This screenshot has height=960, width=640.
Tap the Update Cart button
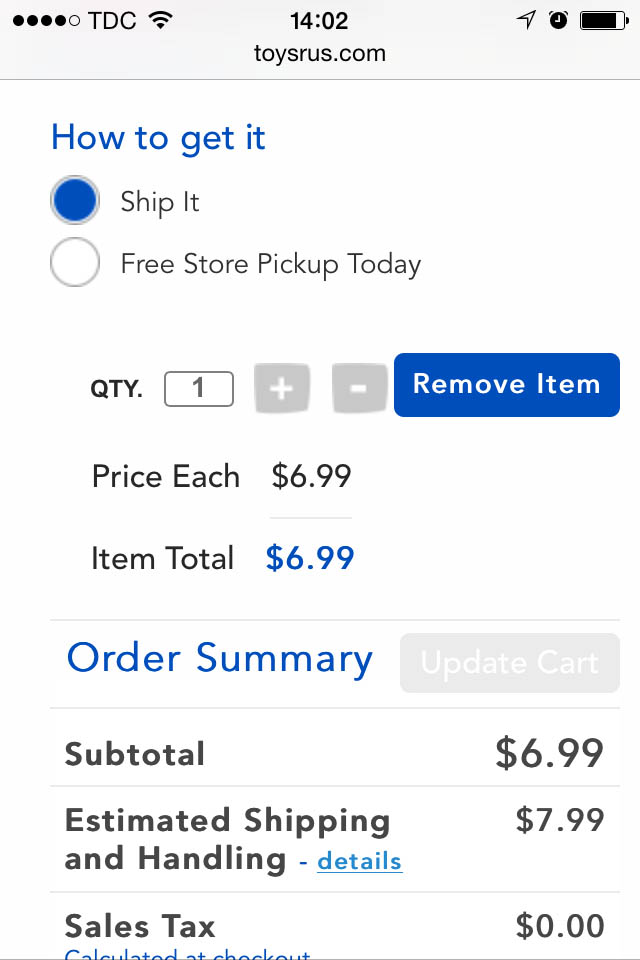pyautogui.click(x=510, y=662)
